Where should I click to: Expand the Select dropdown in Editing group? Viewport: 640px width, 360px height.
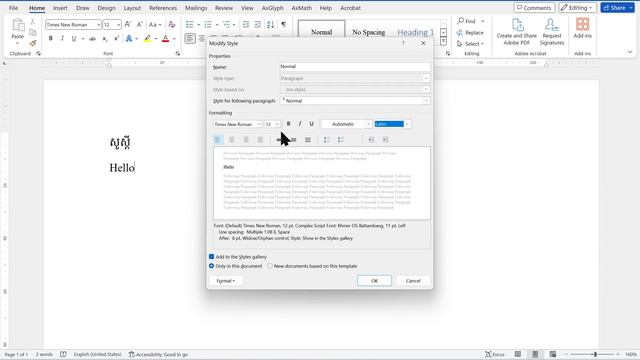tap(482, 44)
